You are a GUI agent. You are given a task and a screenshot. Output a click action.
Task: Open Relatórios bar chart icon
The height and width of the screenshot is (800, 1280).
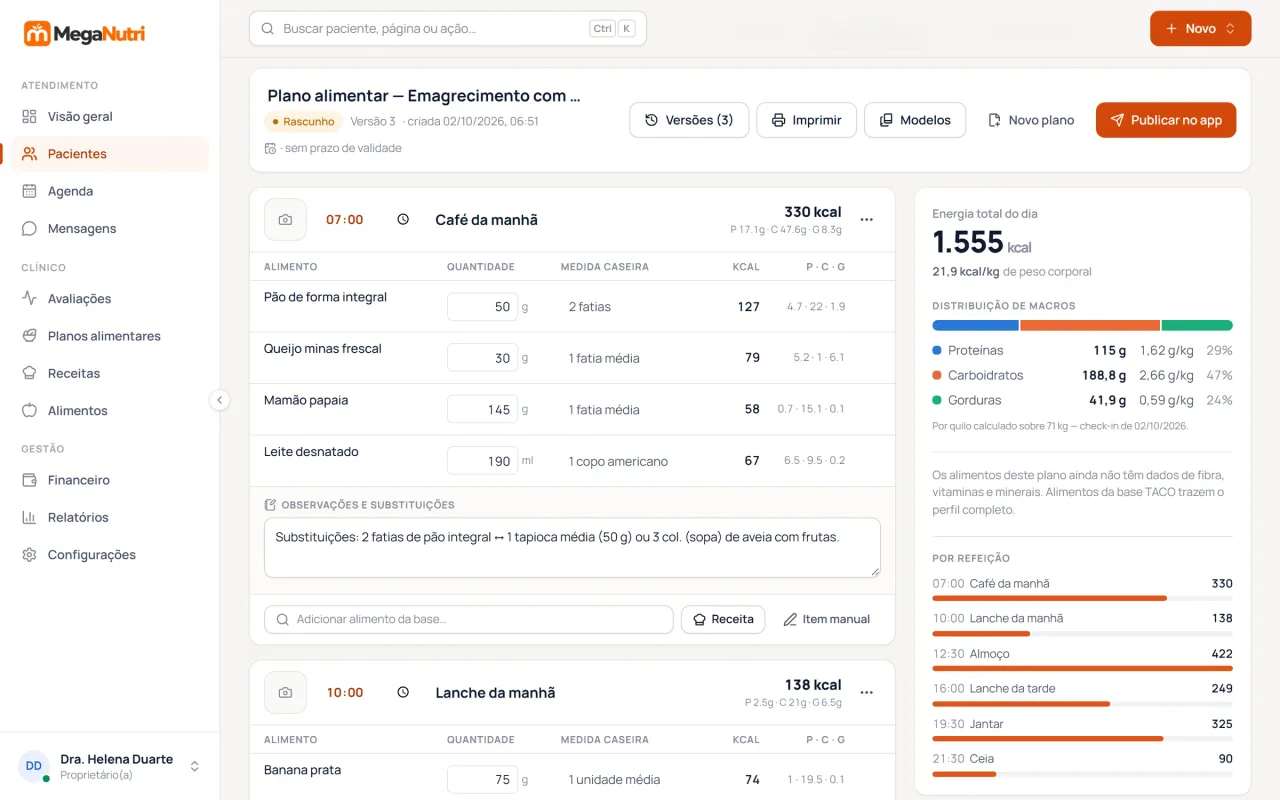(29, 517)
